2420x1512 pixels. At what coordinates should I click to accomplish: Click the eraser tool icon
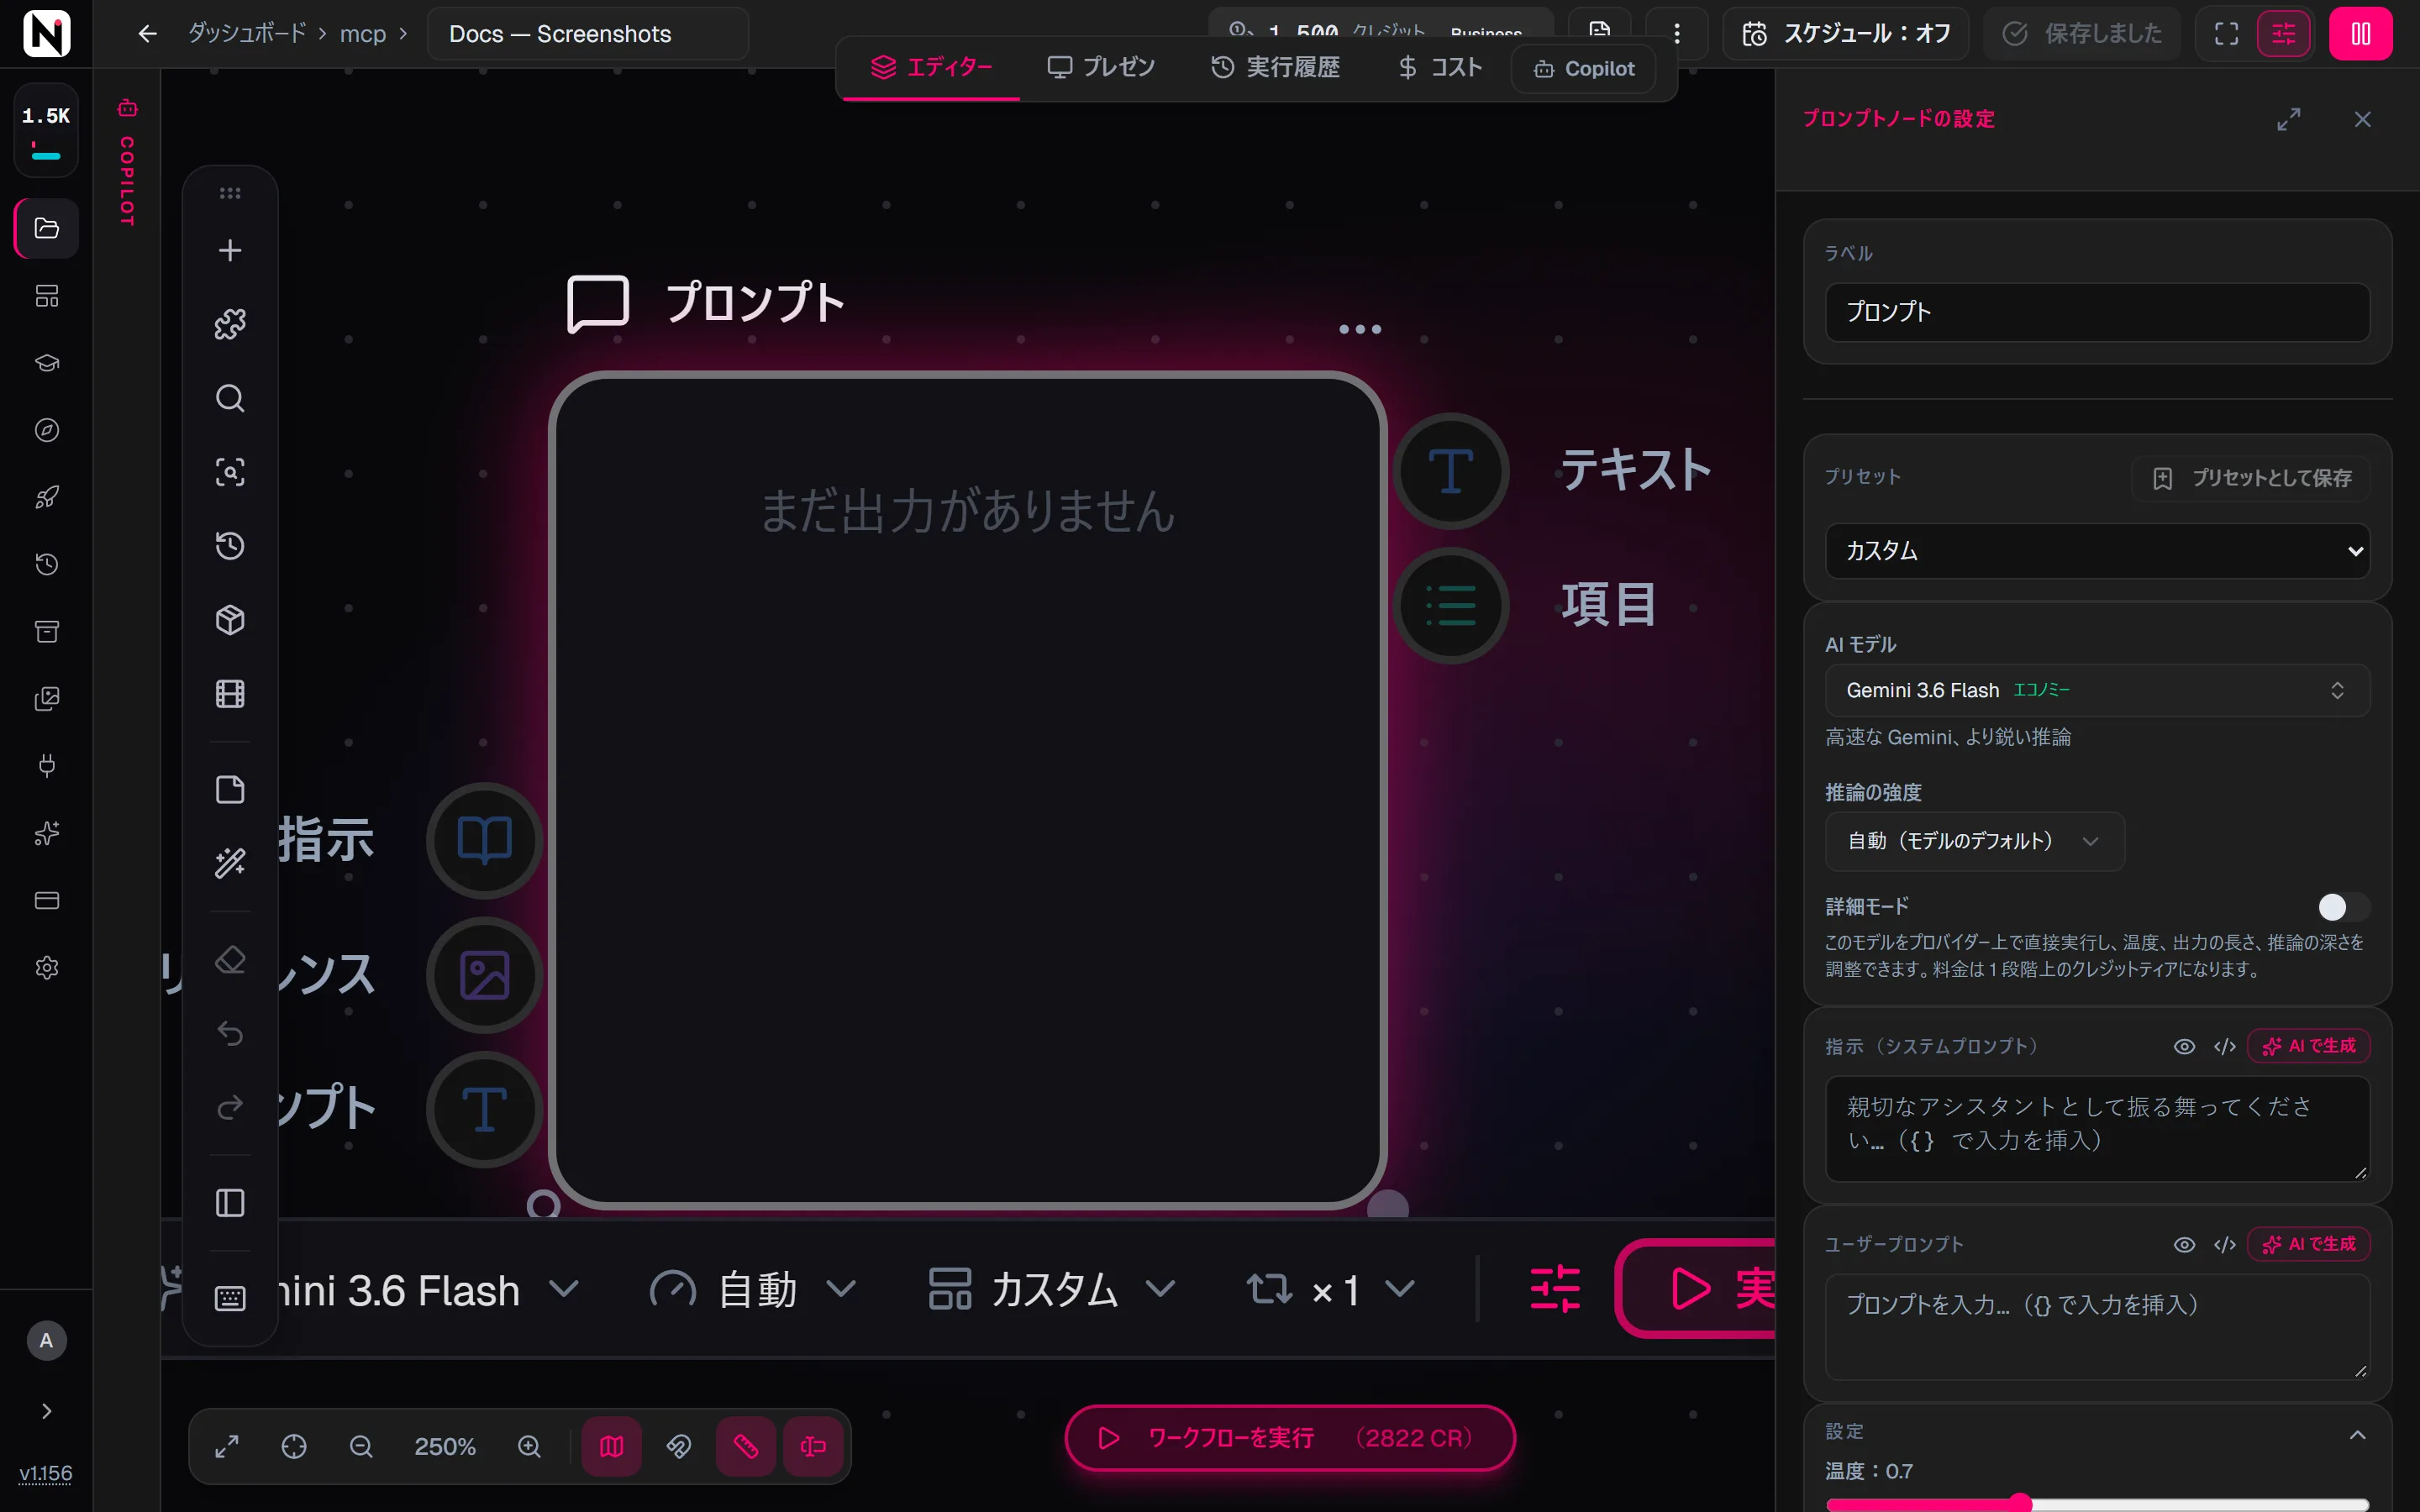tap(230, 960)
